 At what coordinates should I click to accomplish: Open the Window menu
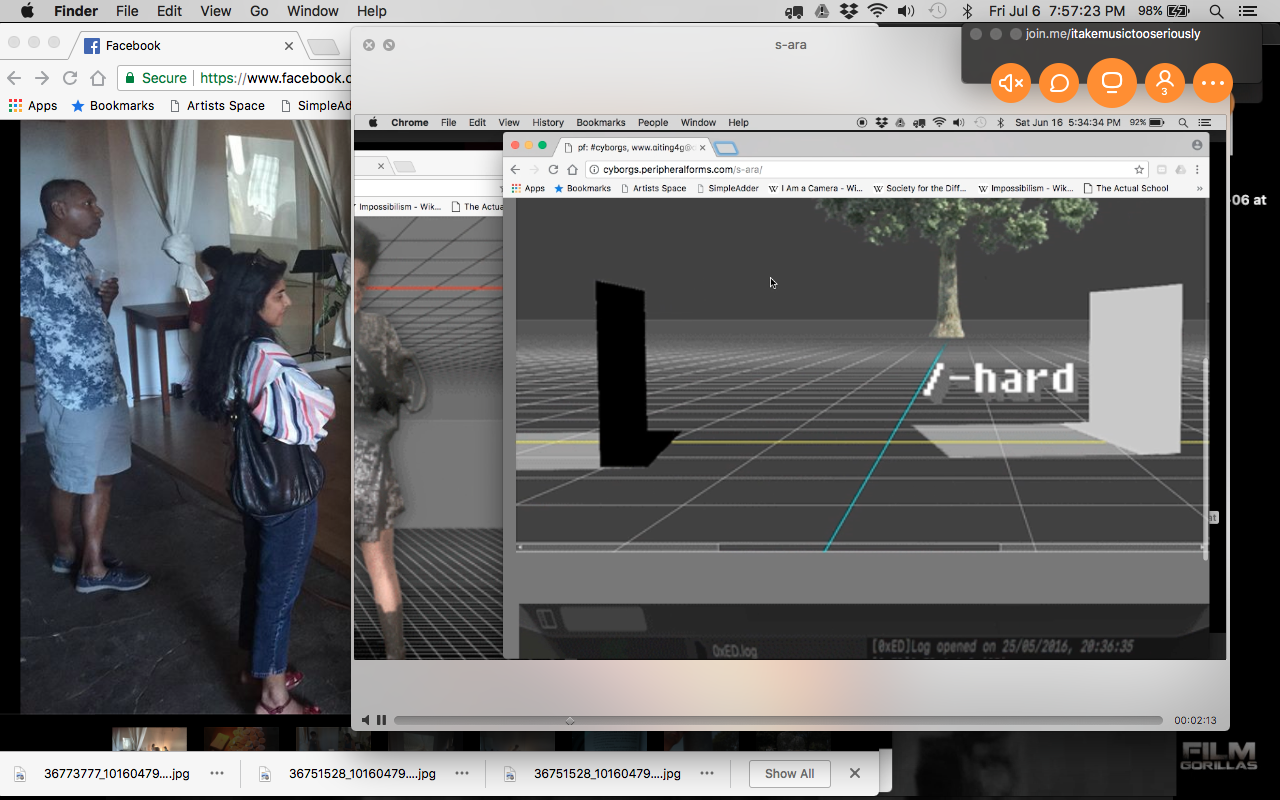point(313,11)
